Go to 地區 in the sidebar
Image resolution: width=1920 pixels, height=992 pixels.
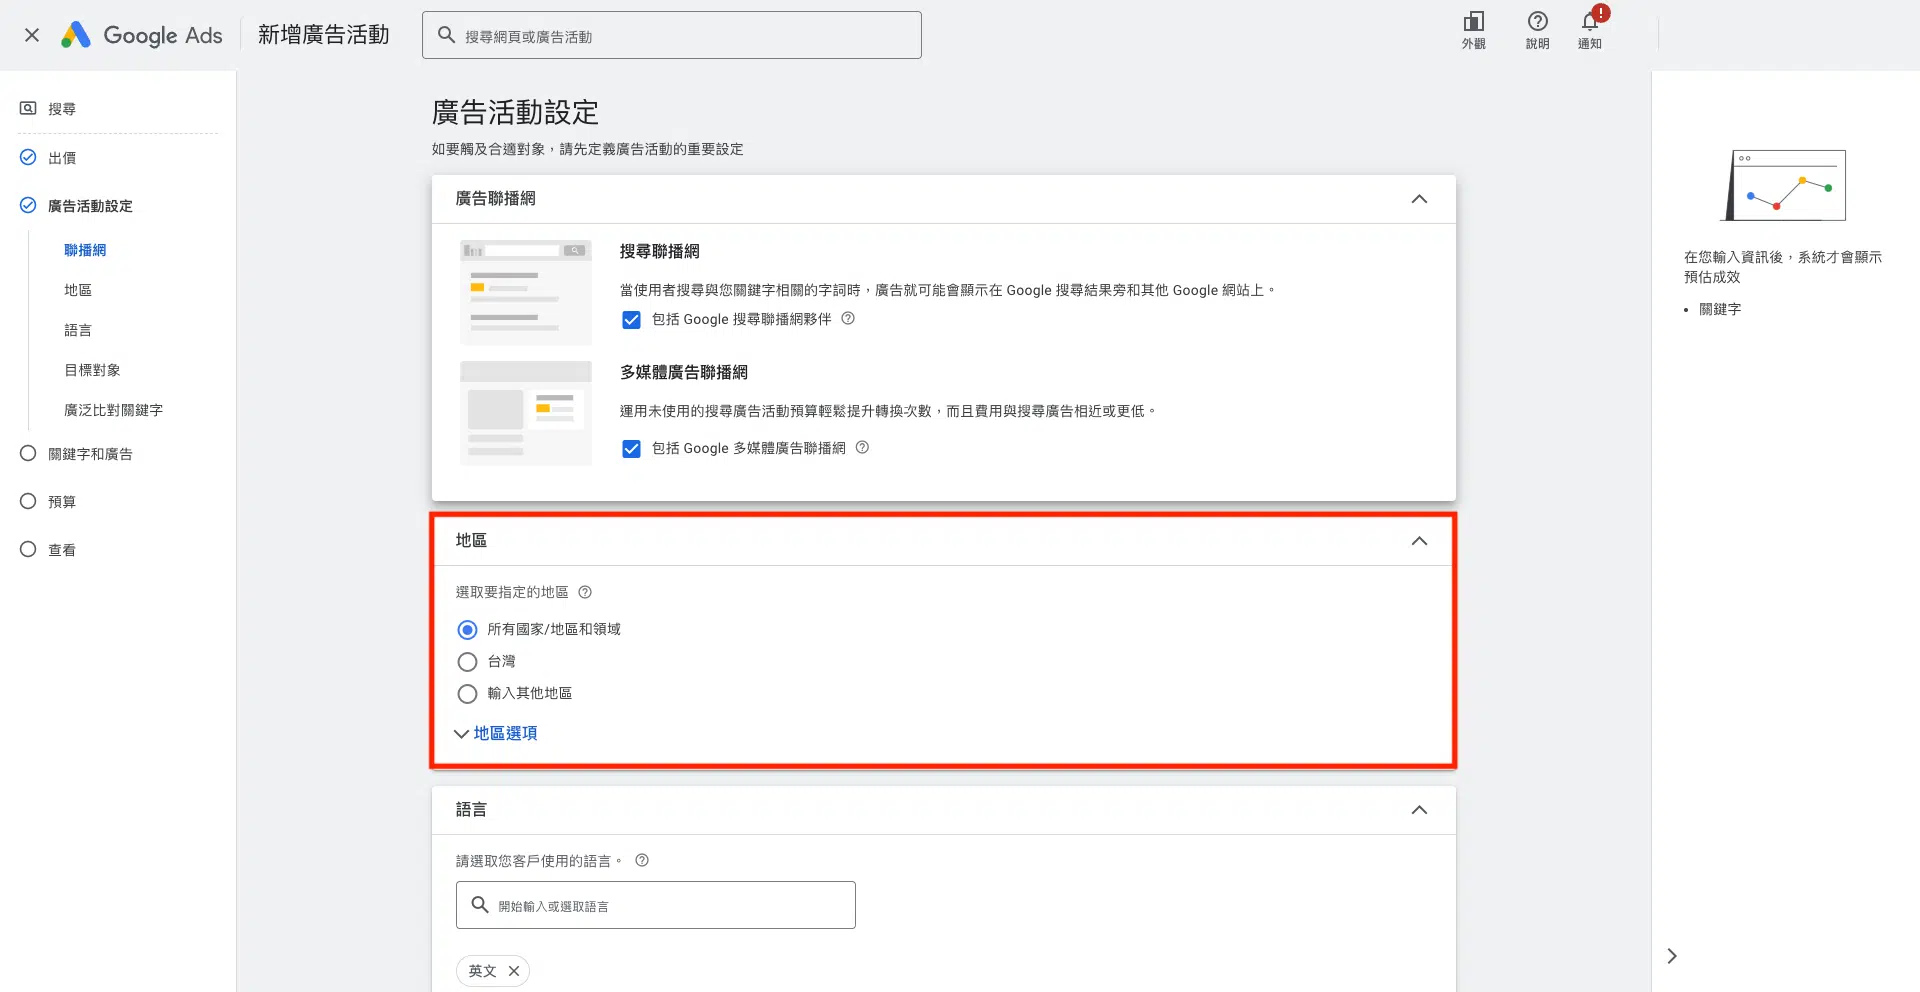tap(78, 290)
